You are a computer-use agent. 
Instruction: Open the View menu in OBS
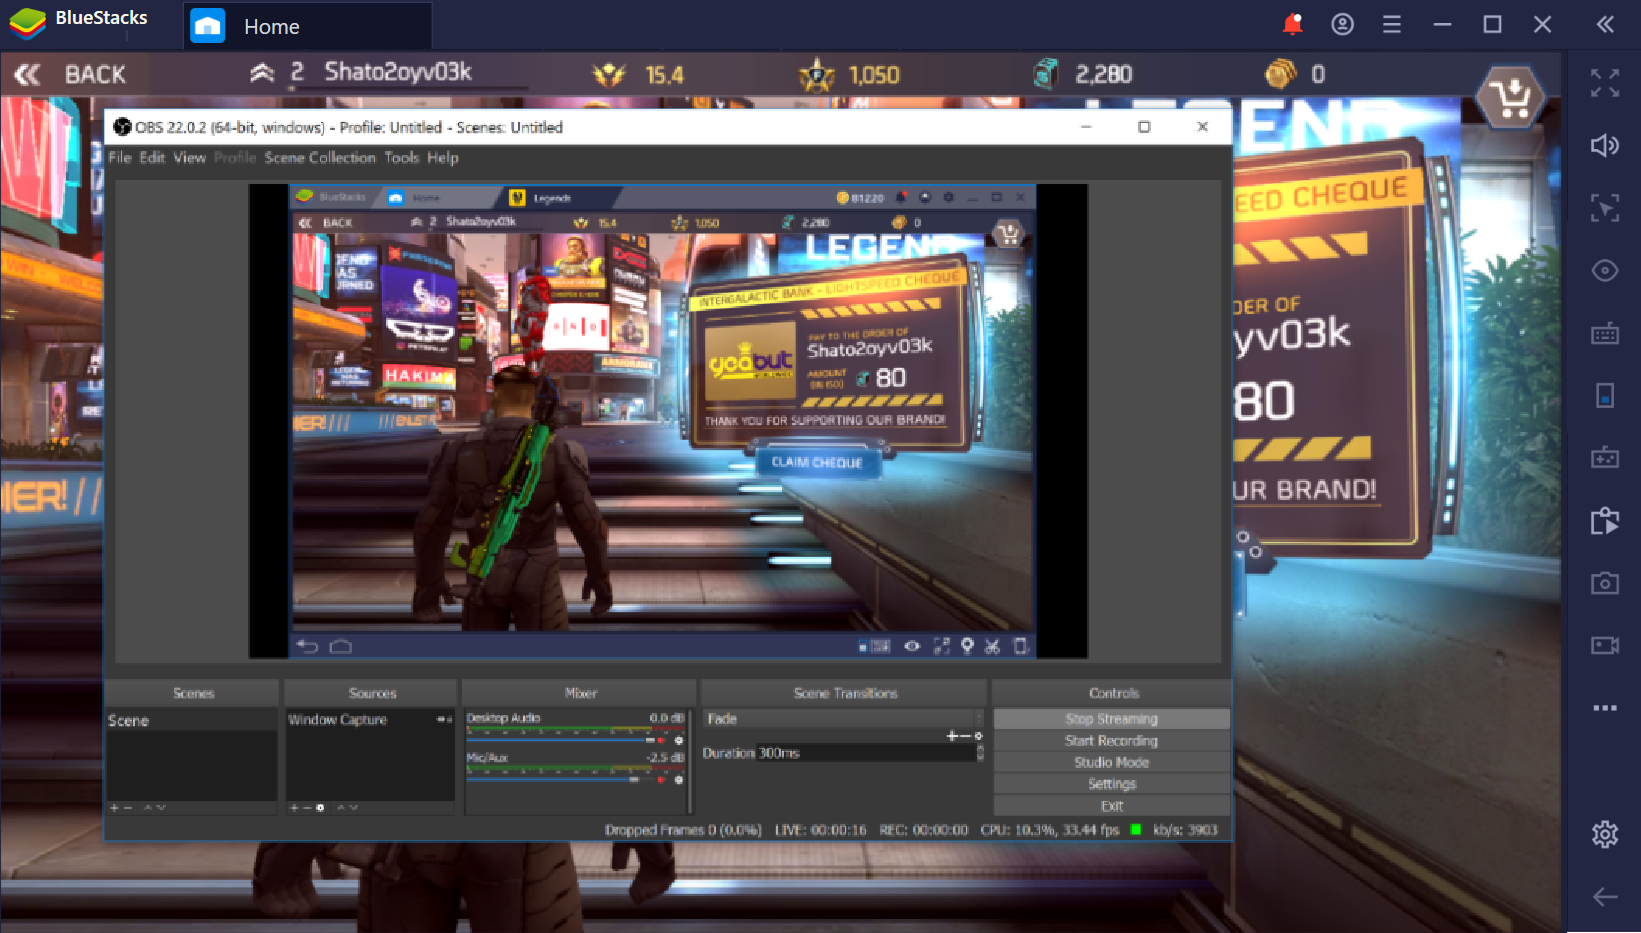189,158
